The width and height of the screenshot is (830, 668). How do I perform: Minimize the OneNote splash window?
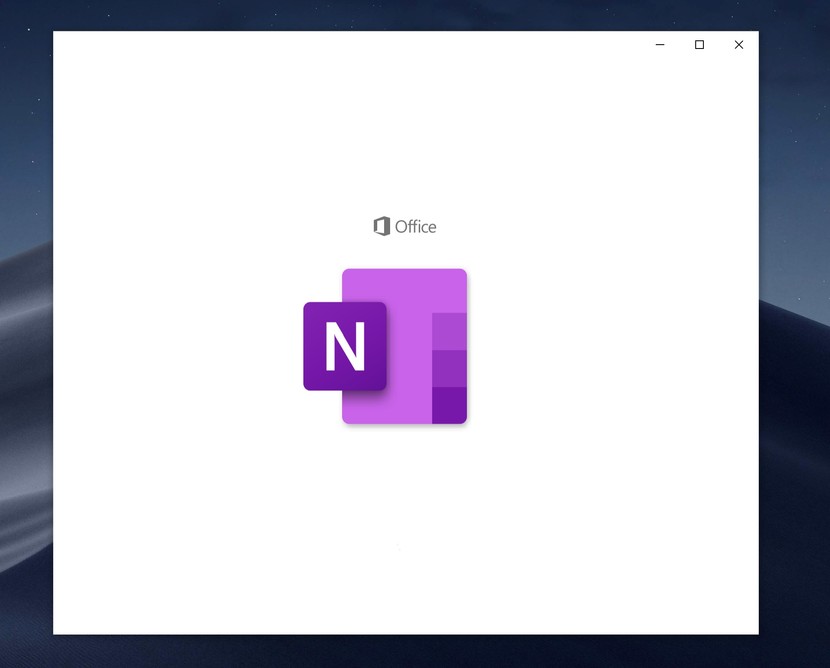coord(658,45)
